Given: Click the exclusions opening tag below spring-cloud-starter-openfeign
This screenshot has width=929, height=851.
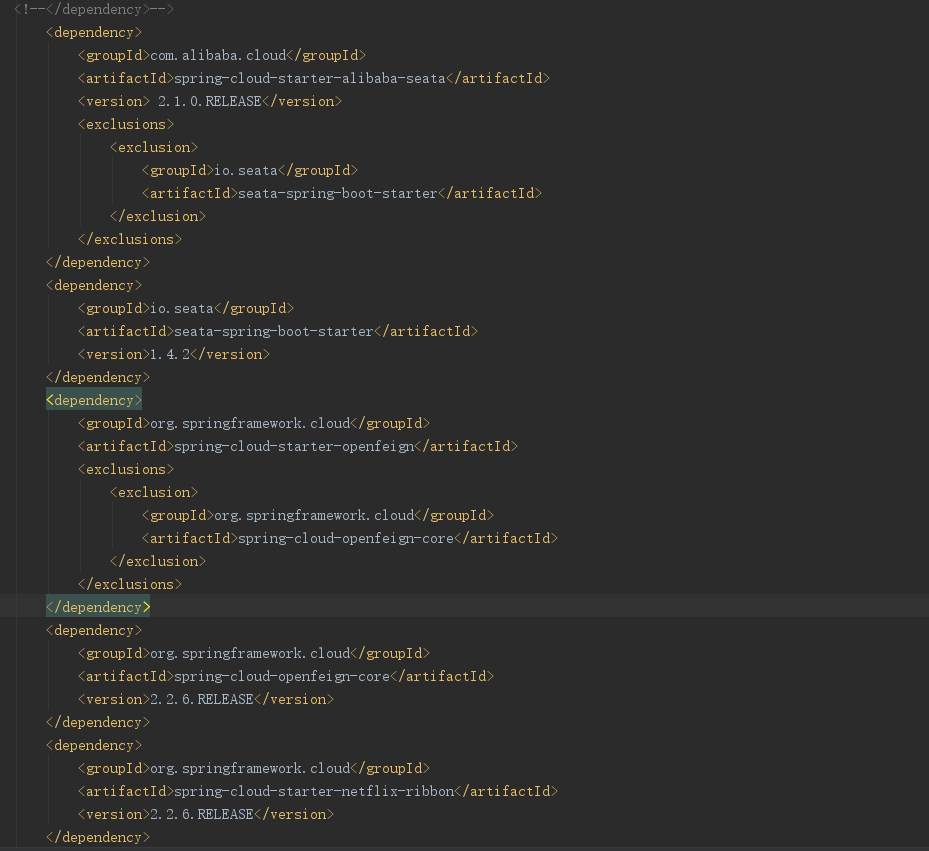Looking at the screenshot, I should coord(126,469).
